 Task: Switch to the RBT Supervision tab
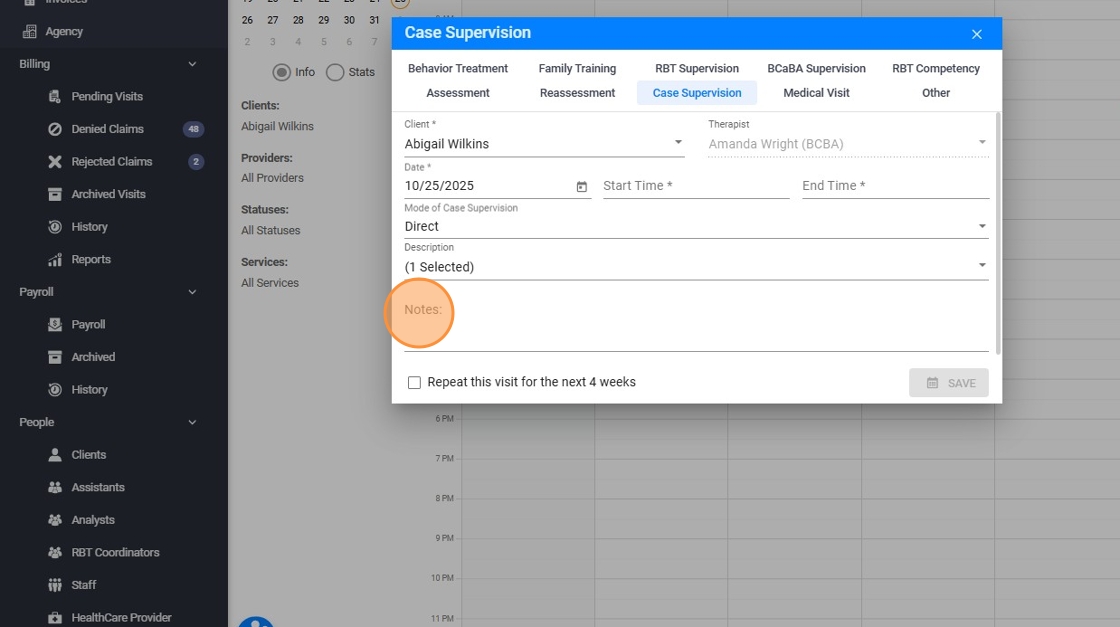pos(697,69)
